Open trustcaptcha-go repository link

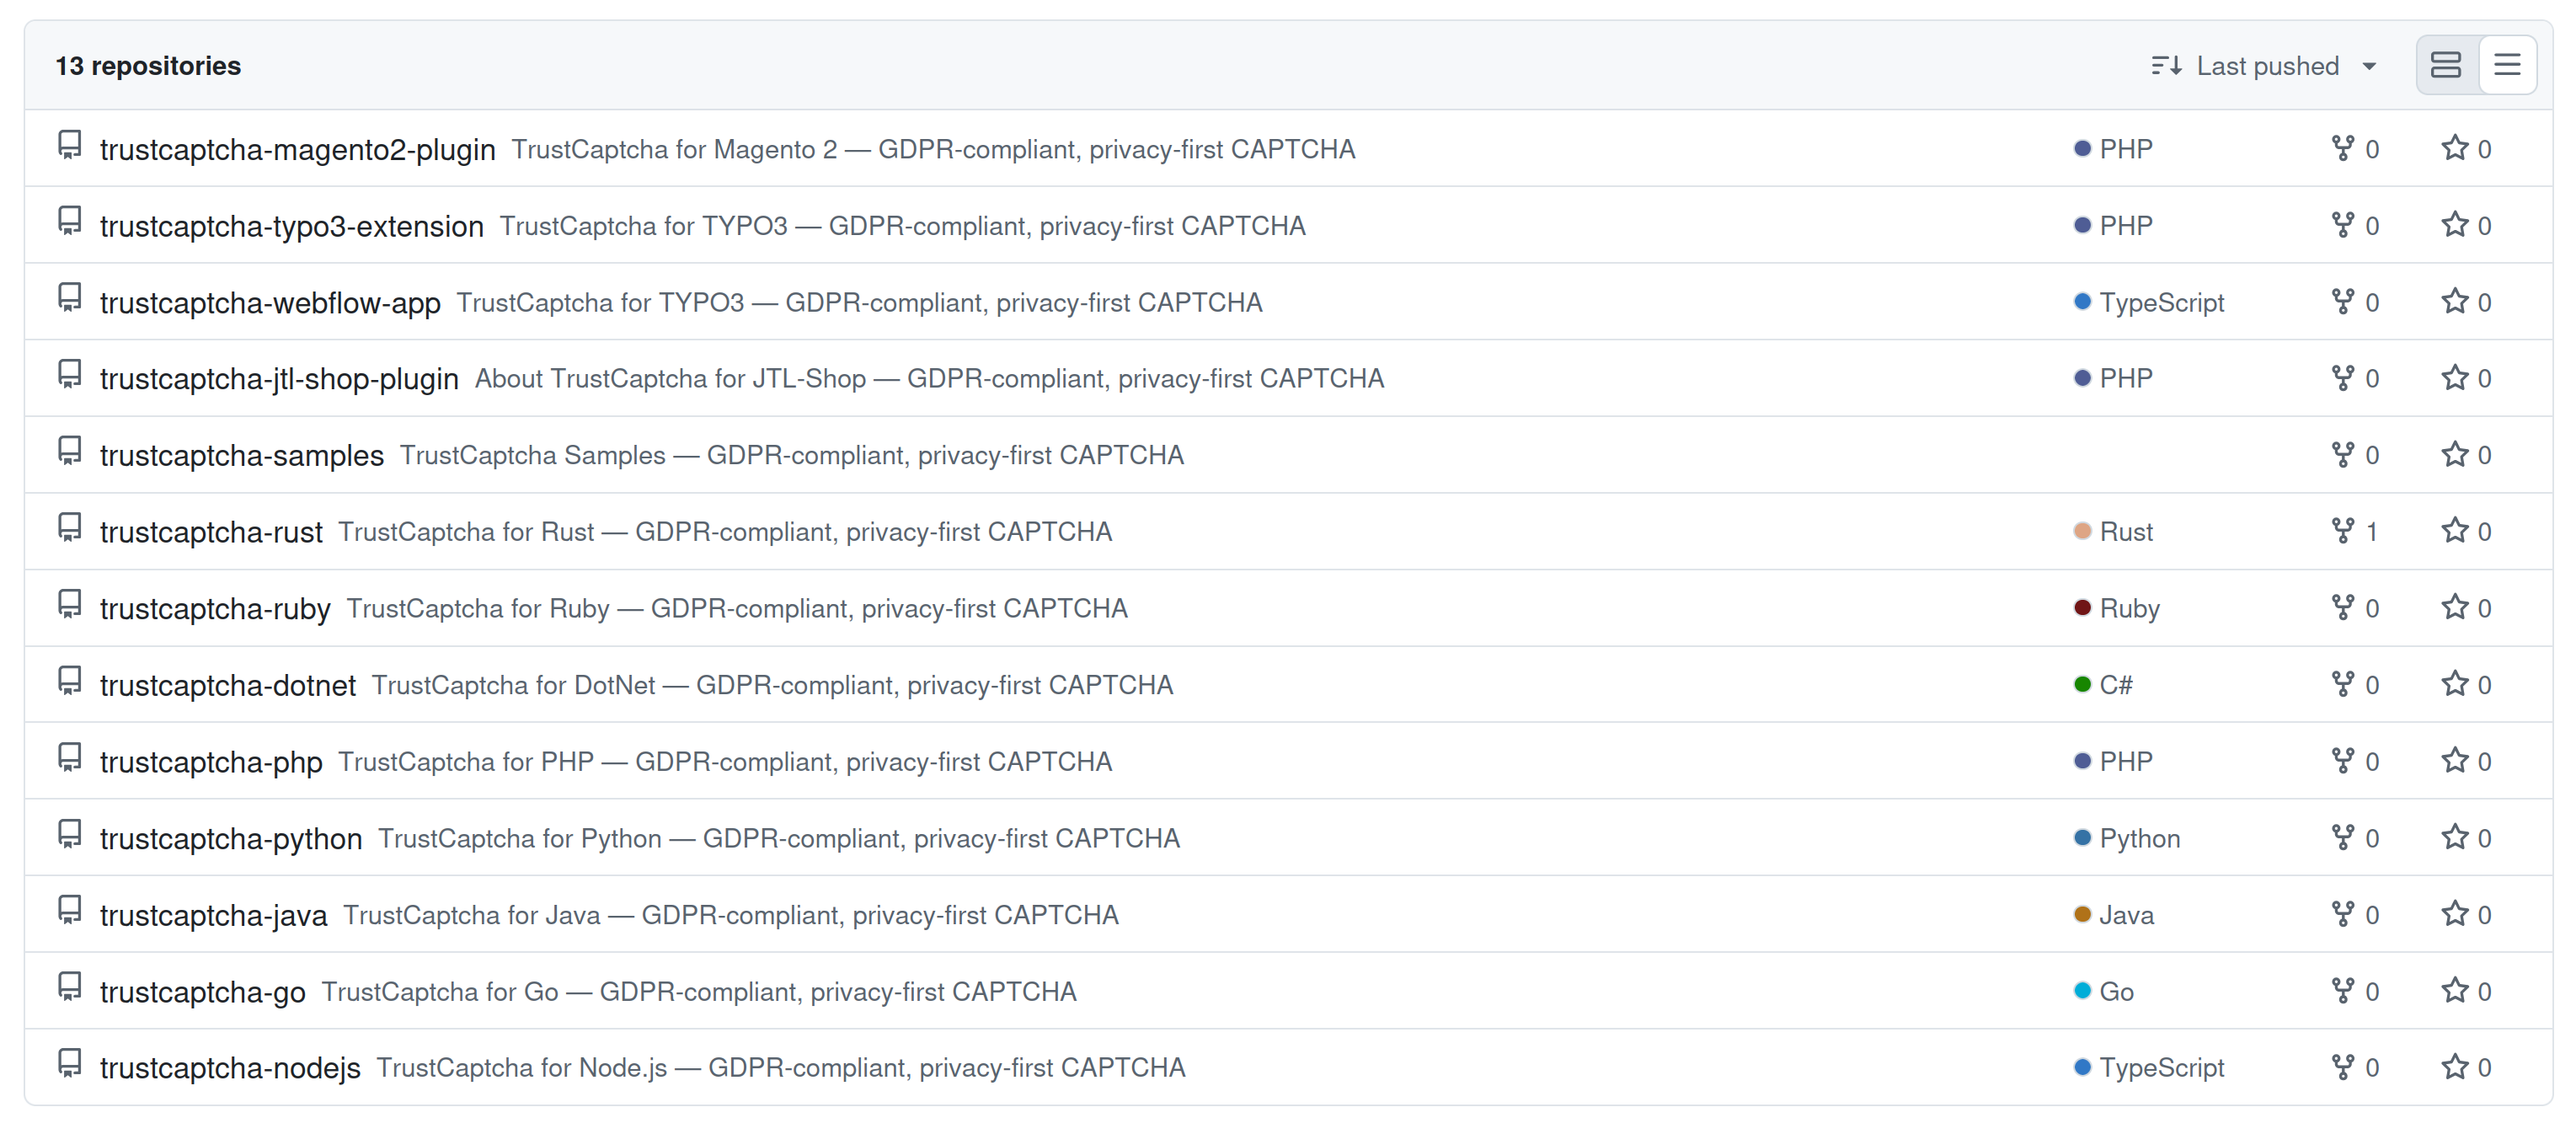coord(203,992)
